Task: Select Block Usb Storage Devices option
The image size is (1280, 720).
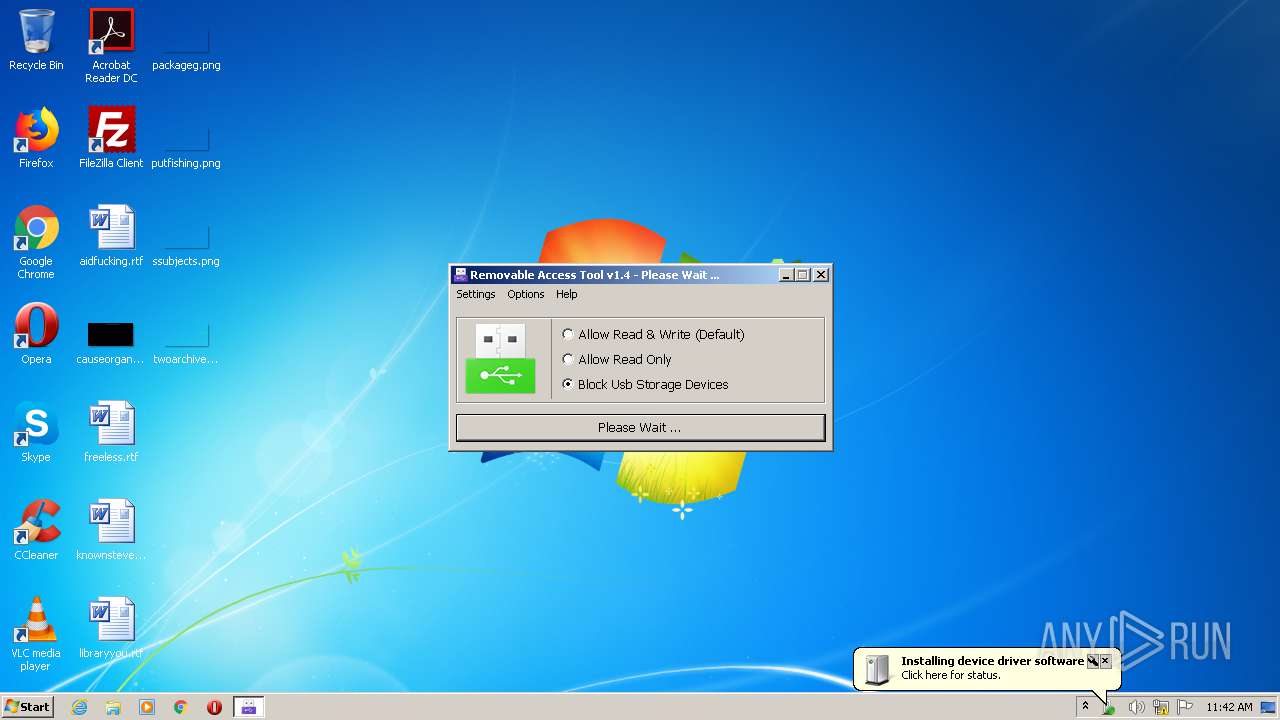Action: pyautogui.click(x=645, y=384)
